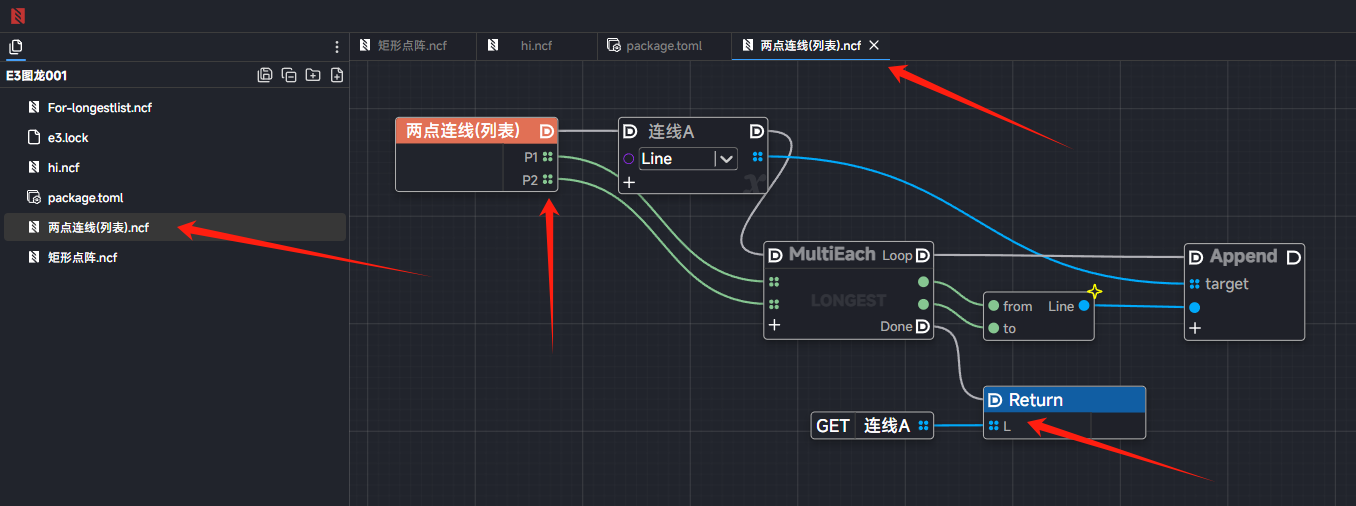Image resolution: width=1356 pixels, height=506 pixels.
Task: Open the explorer files panel icon
Action: [x=15, y=47]
